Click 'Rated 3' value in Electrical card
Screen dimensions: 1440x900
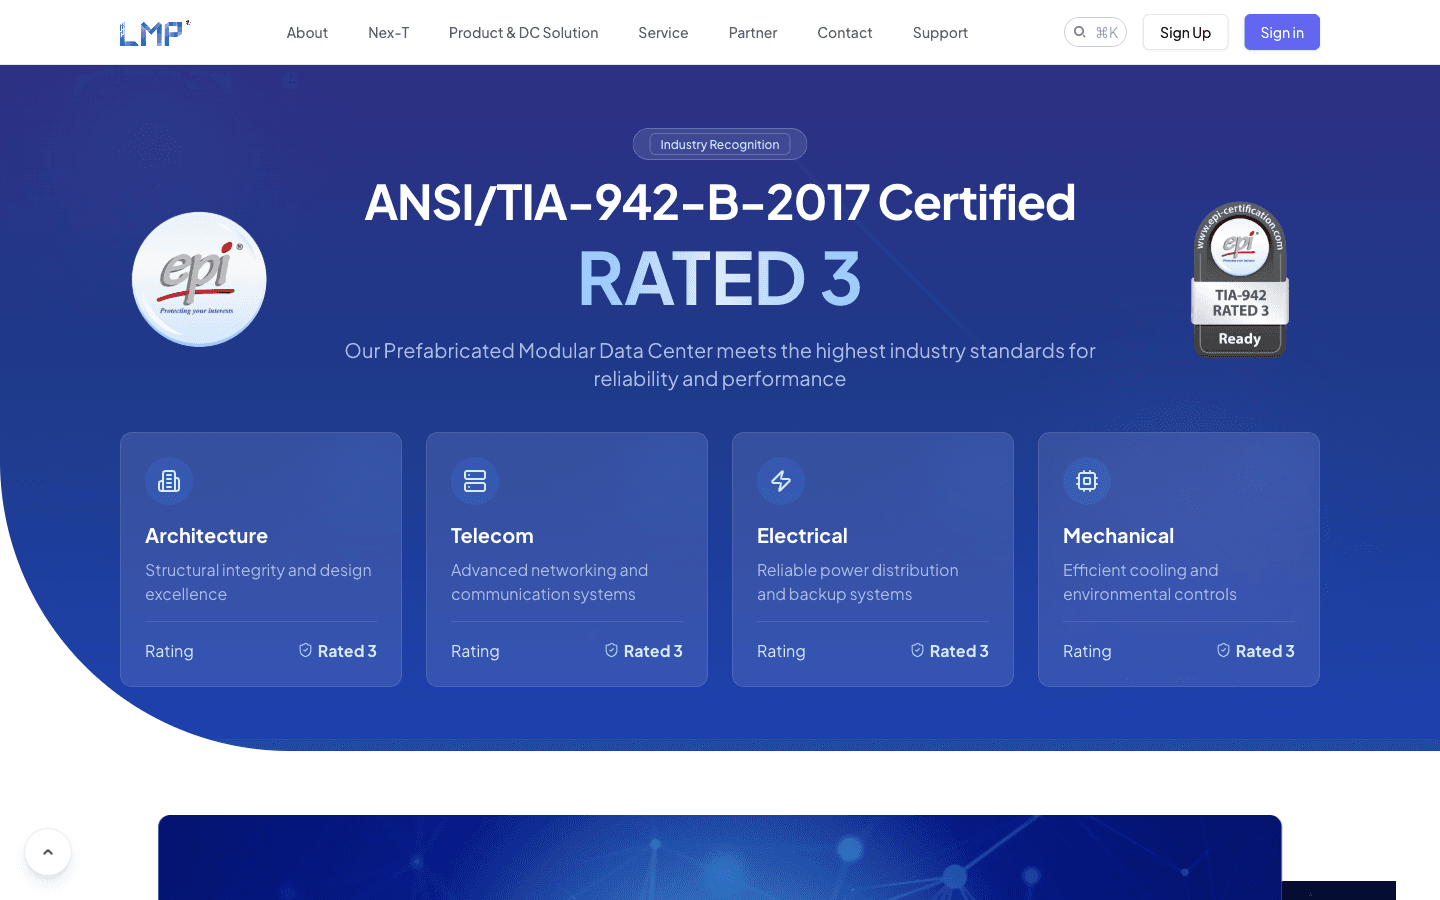(959, 651)
